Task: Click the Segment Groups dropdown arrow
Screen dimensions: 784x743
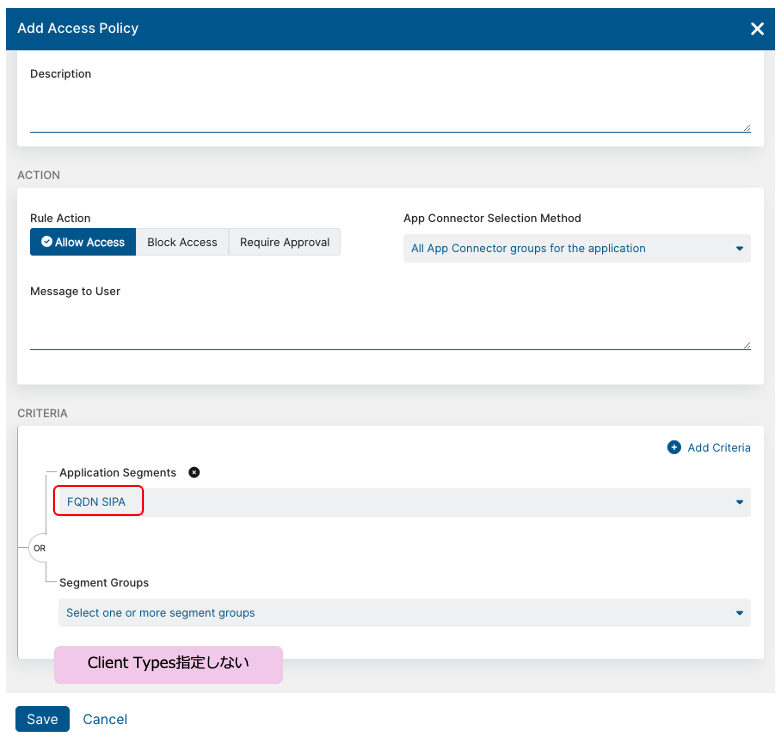Action: 740,613
